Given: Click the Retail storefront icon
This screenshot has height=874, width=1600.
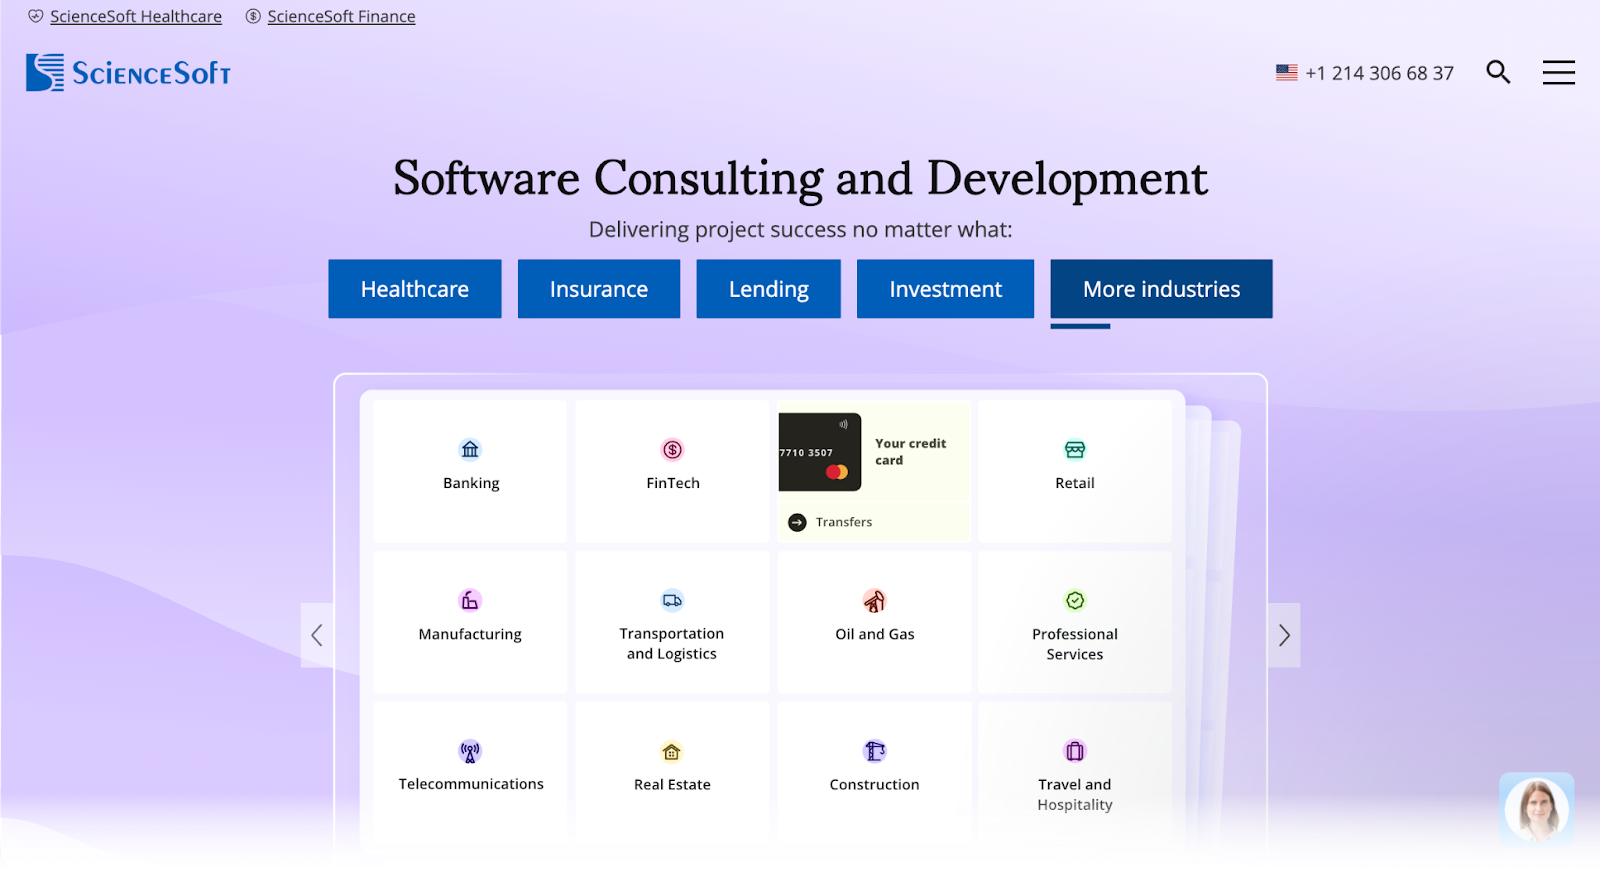Looking at the screenshot, I should (x=1075, y=450).
